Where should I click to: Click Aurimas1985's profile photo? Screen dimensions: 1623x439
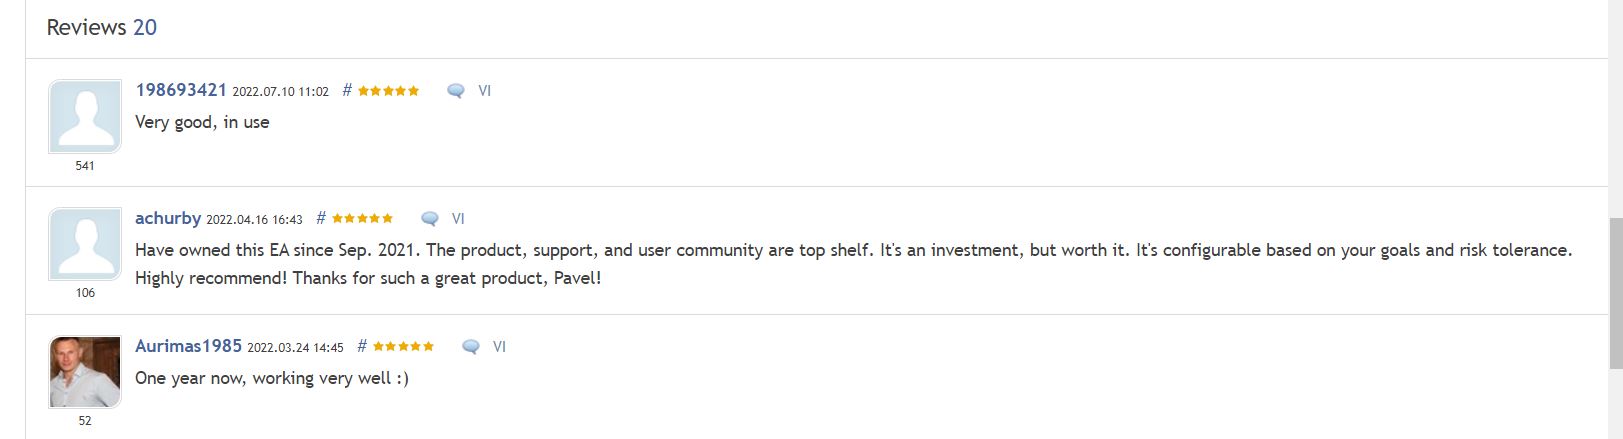point(85,372)
